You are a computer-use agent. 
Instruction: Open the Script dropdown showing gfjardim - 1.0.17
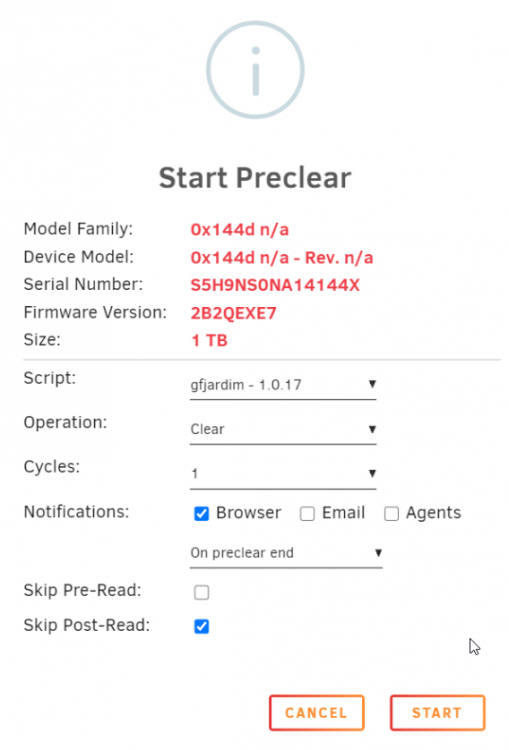coord(283,385)
